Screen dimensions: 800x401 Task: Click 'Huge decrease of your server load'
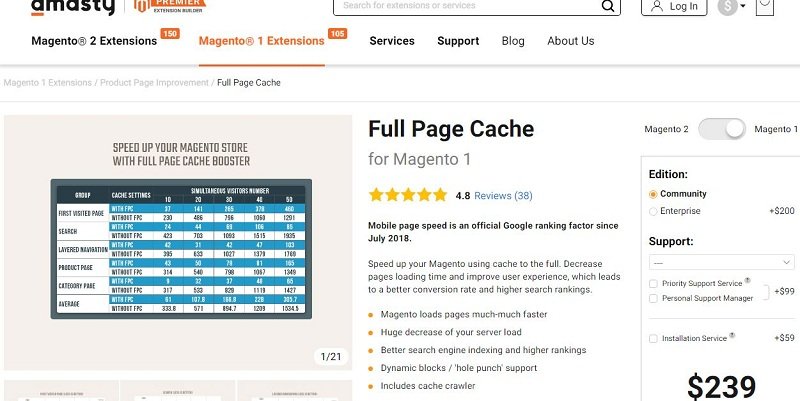click(451, 332)
